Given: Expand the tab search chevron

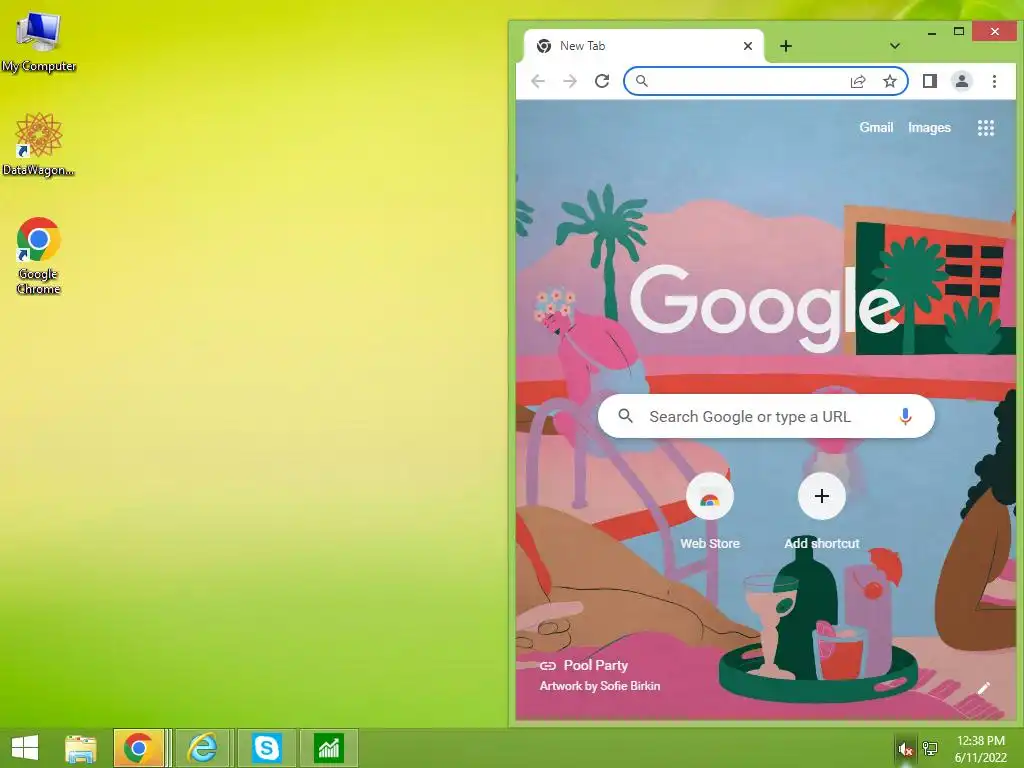Looking at the screenshot, I should coord(895,46).
